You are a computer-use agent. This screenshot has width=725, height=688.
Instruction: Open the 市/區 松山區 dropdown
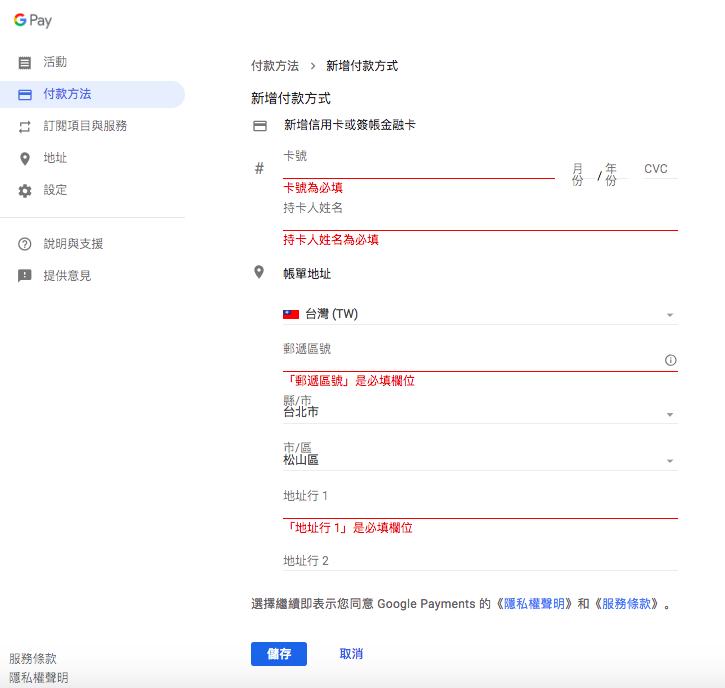[x=480, y=456]
